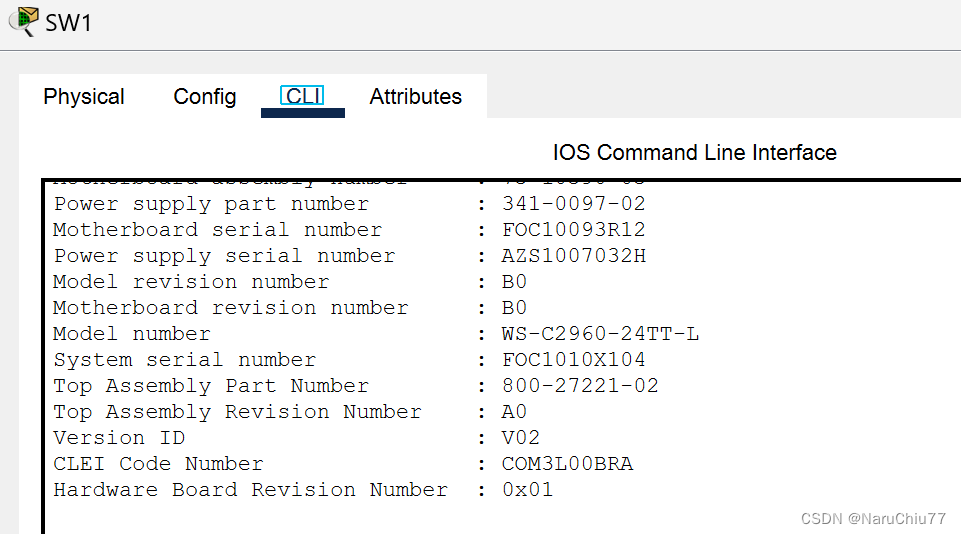Switch to the Physical tab
This screenshot has width=961, height=534.
pyautogui.click(x=84, y=96)
